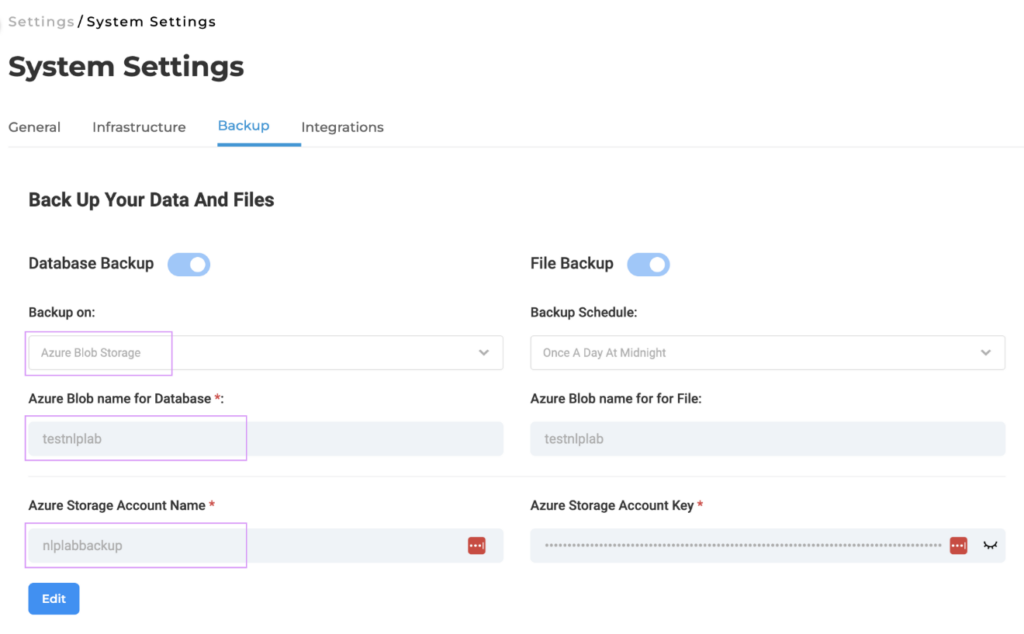Expand the Backup Schedule dropdown chevron

[x=985, y=353]
